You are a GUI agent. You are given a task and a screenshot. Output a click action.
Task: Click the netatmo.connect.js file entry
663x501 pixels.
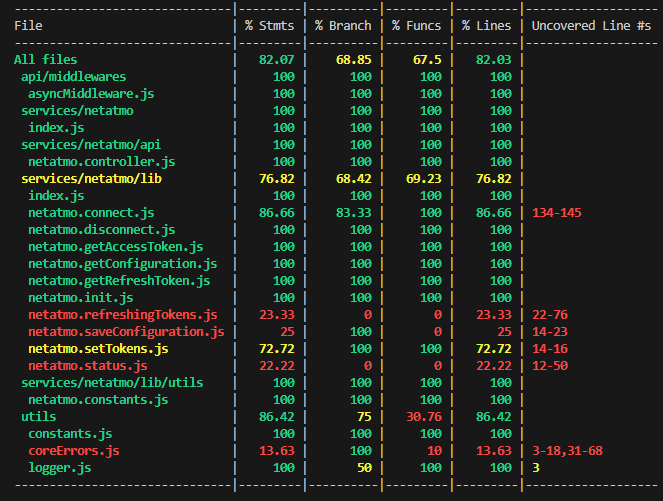(x=90, y=213)
